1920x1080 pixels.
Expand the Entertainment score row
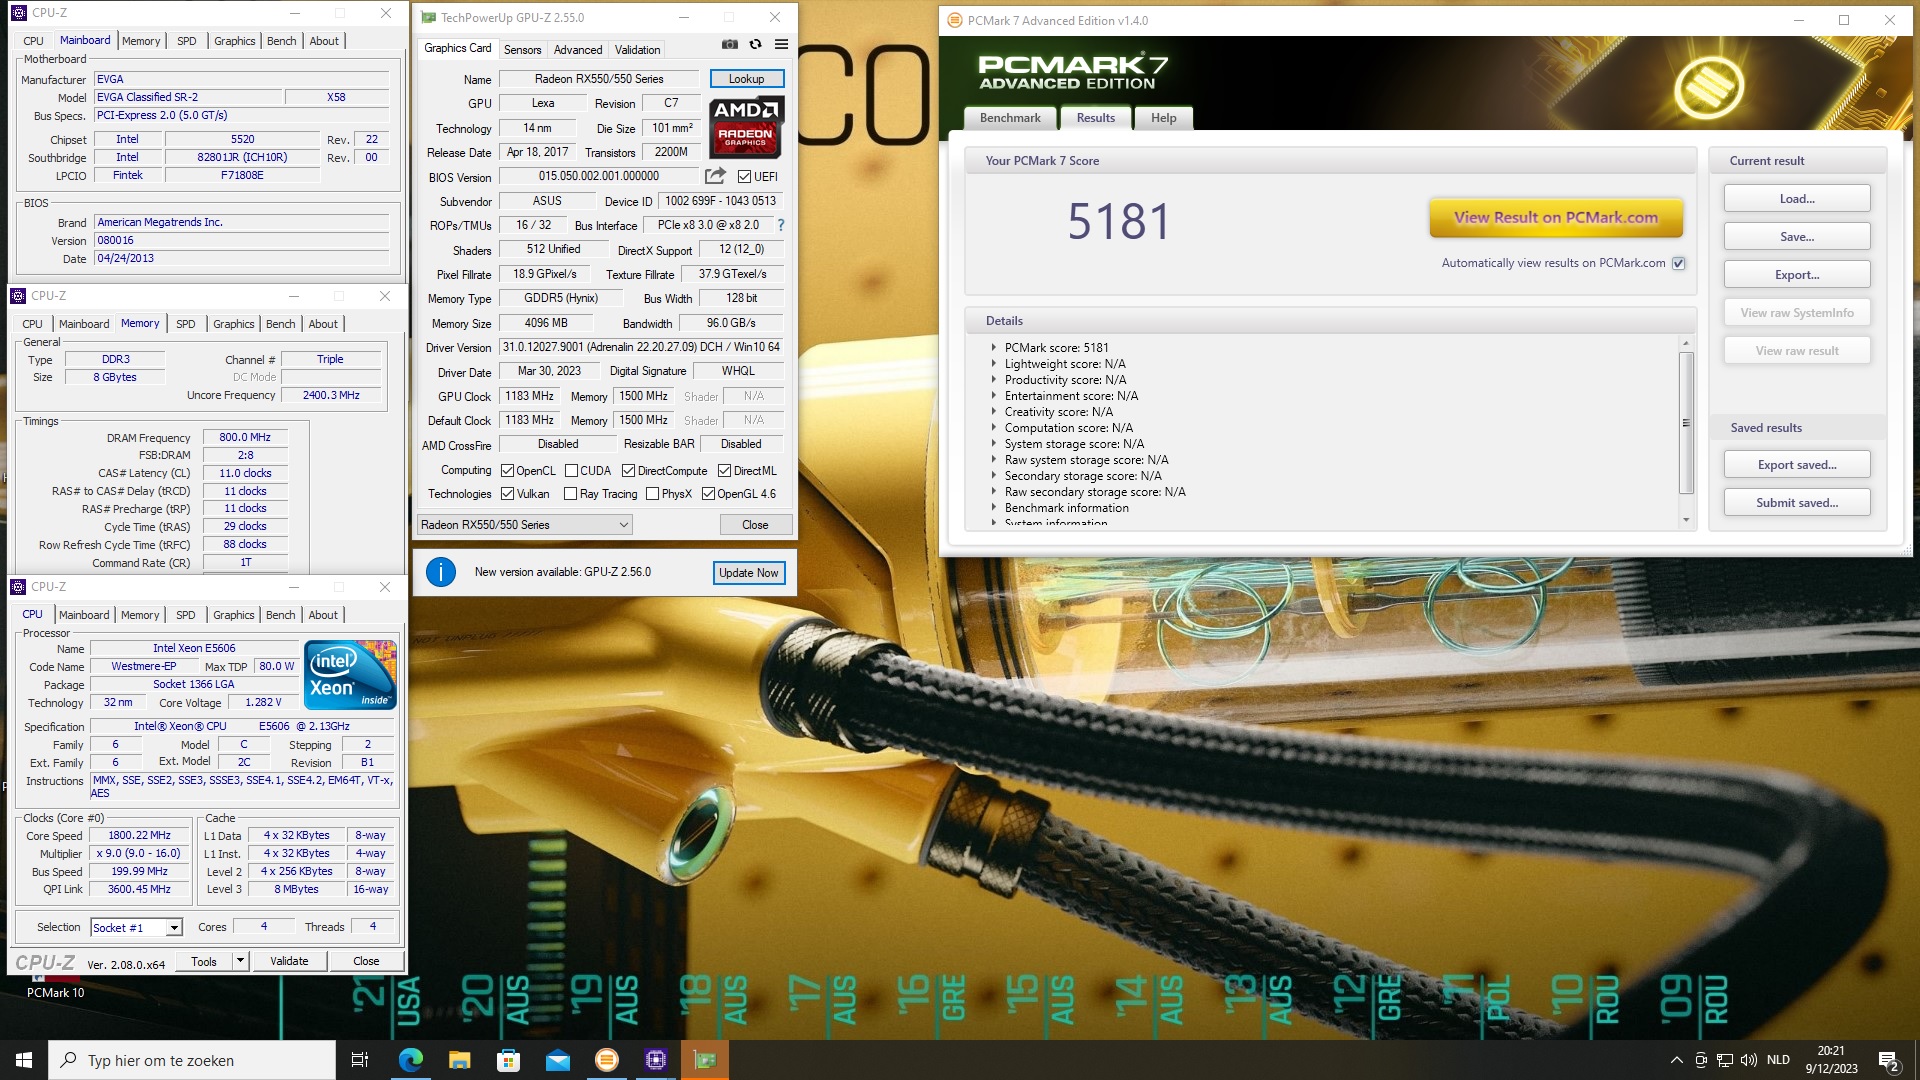[994, 396]
